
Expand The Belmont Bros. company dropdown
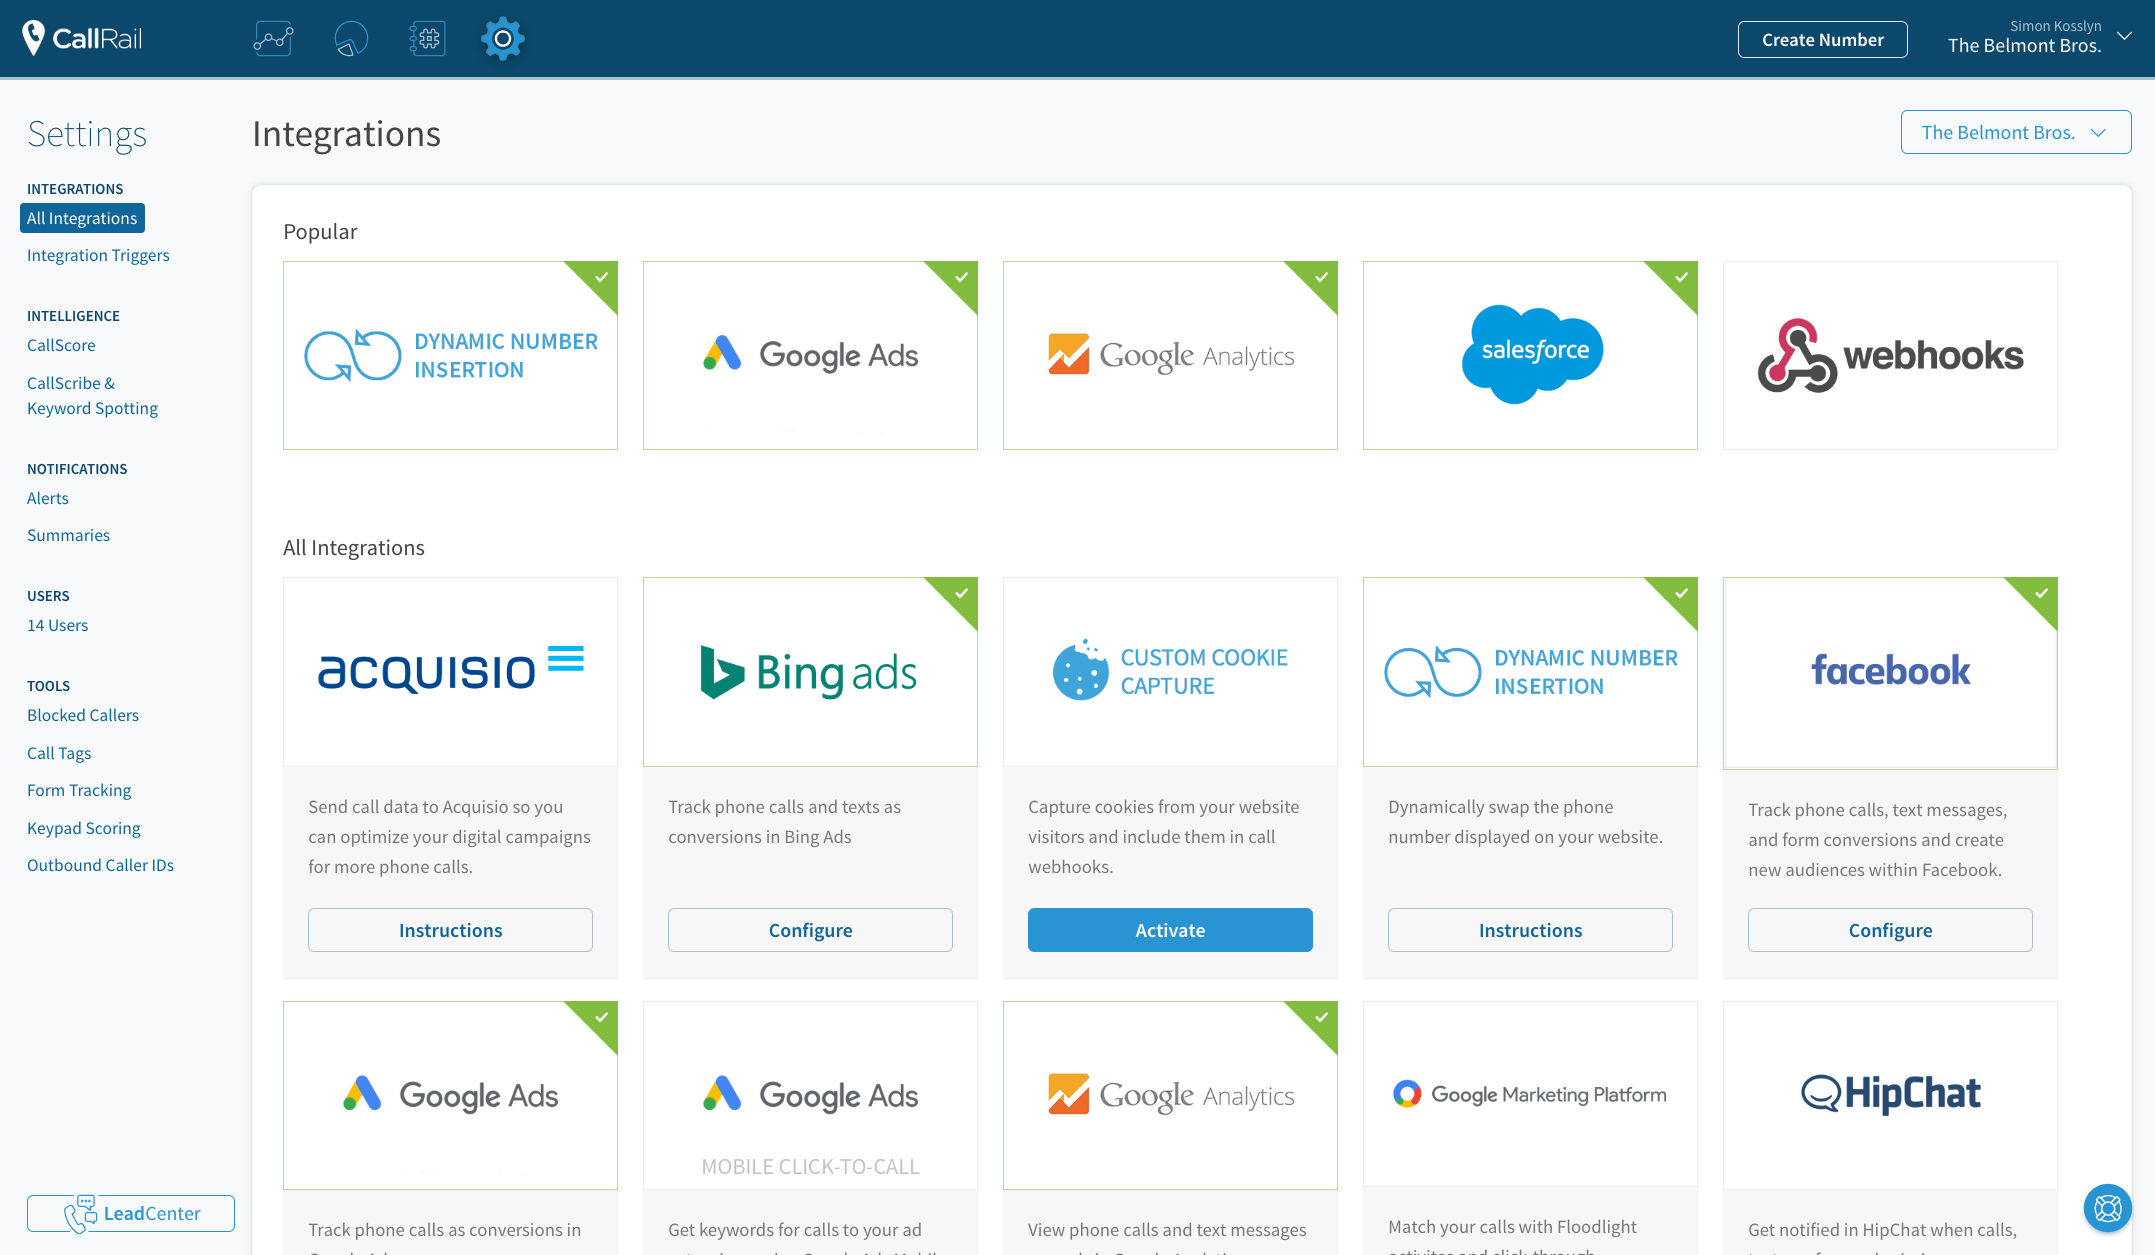(2015, 132)
